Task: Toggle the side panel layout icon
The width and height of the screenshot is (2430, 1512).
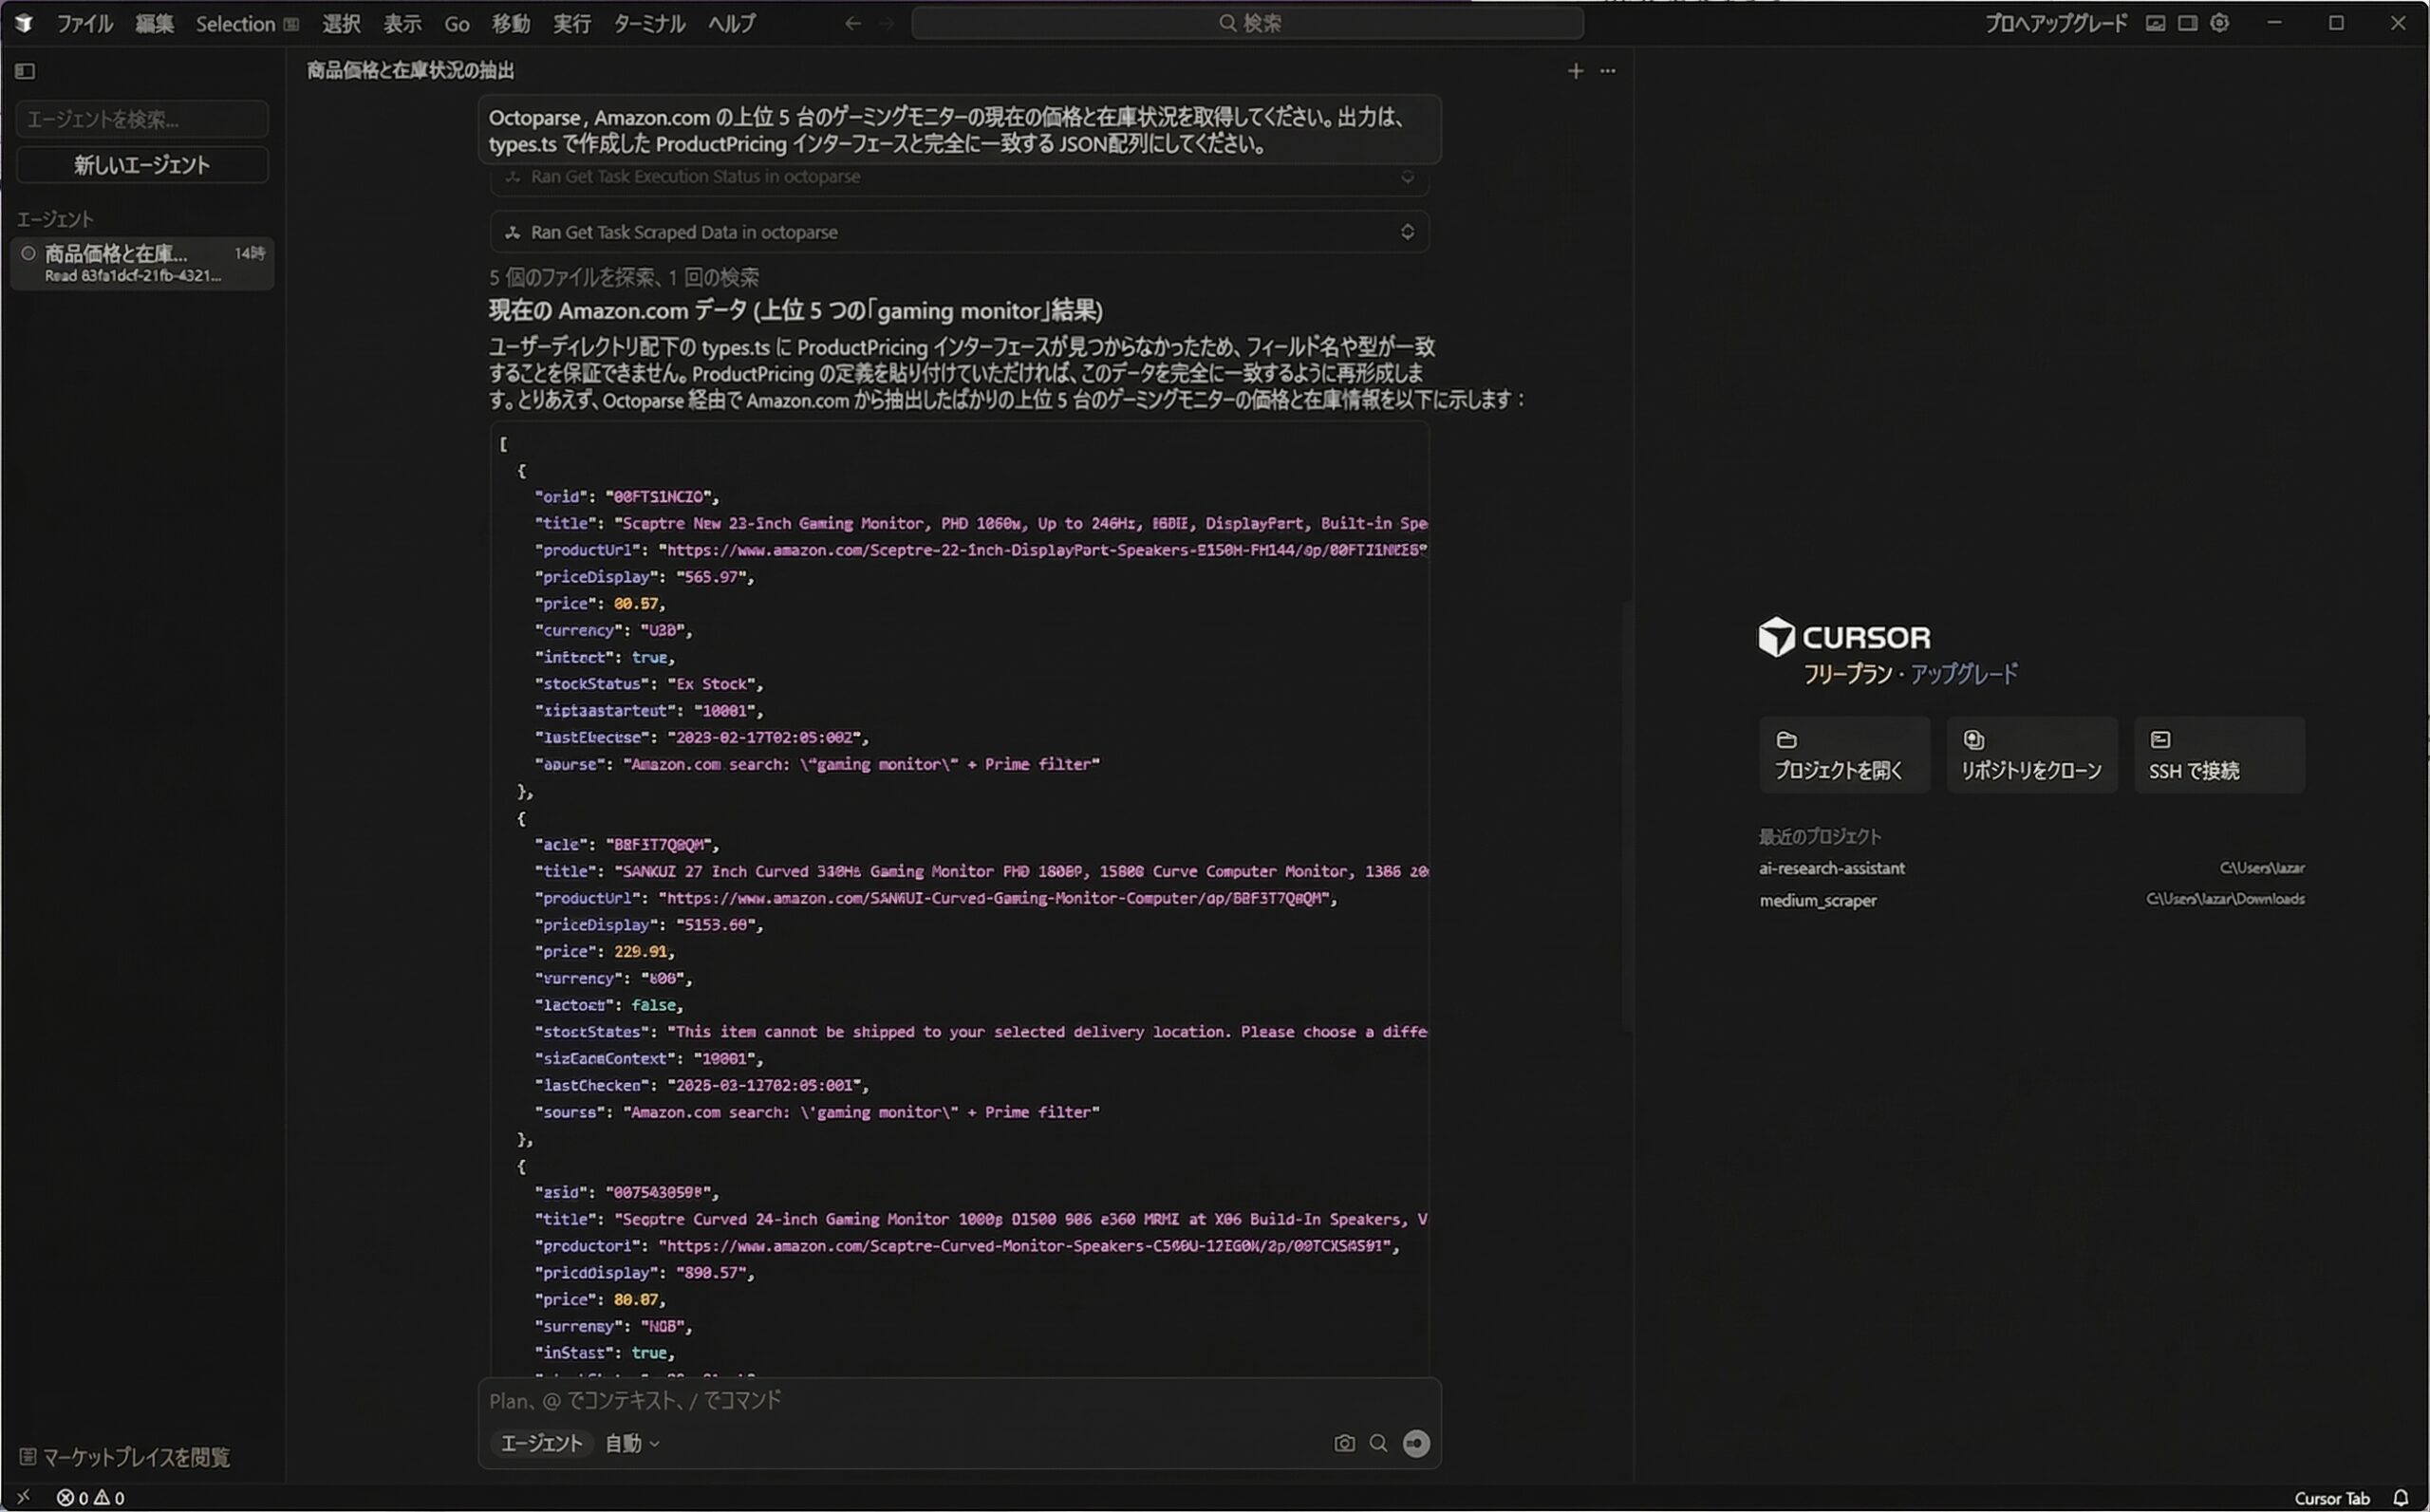Action: pos(2187,23)
